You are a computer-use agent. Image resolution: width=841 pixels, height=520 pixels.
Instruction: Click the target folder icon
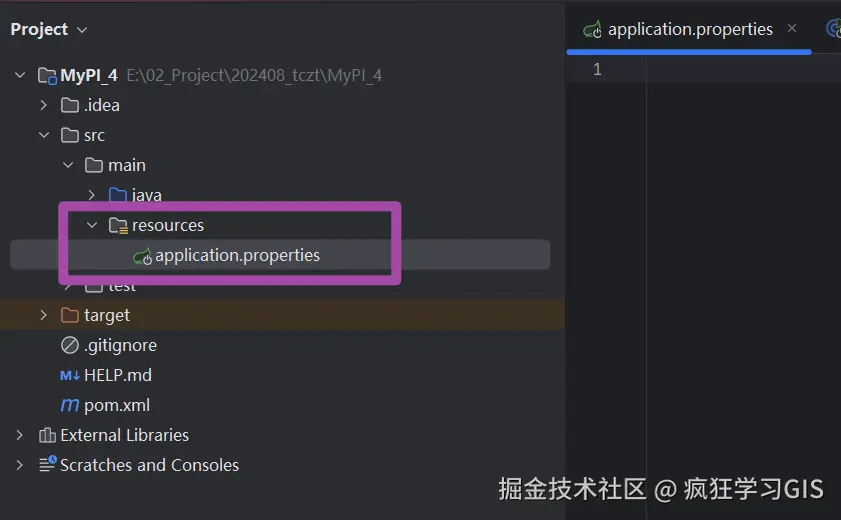70,315
